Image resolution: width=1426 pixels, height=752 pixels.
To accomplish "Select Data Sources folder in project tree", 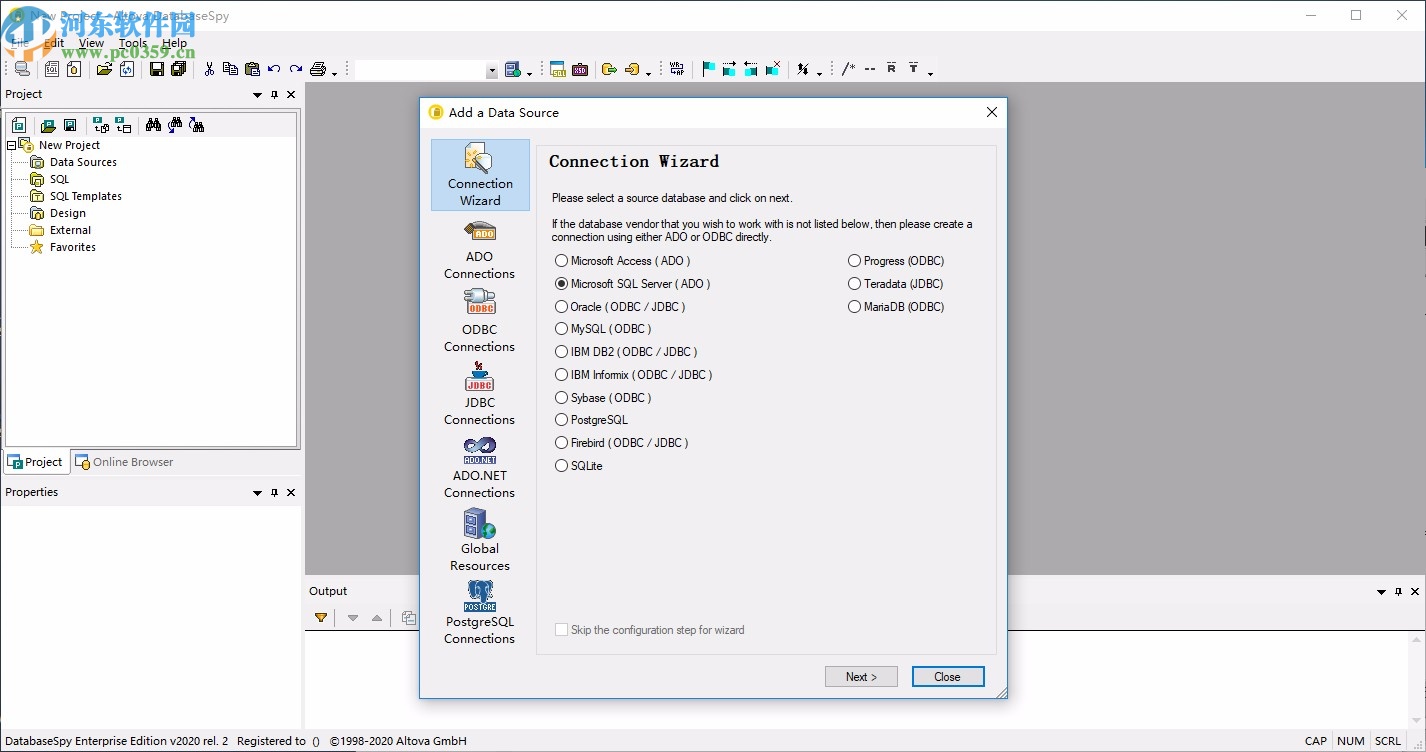I will click(83, 162).
